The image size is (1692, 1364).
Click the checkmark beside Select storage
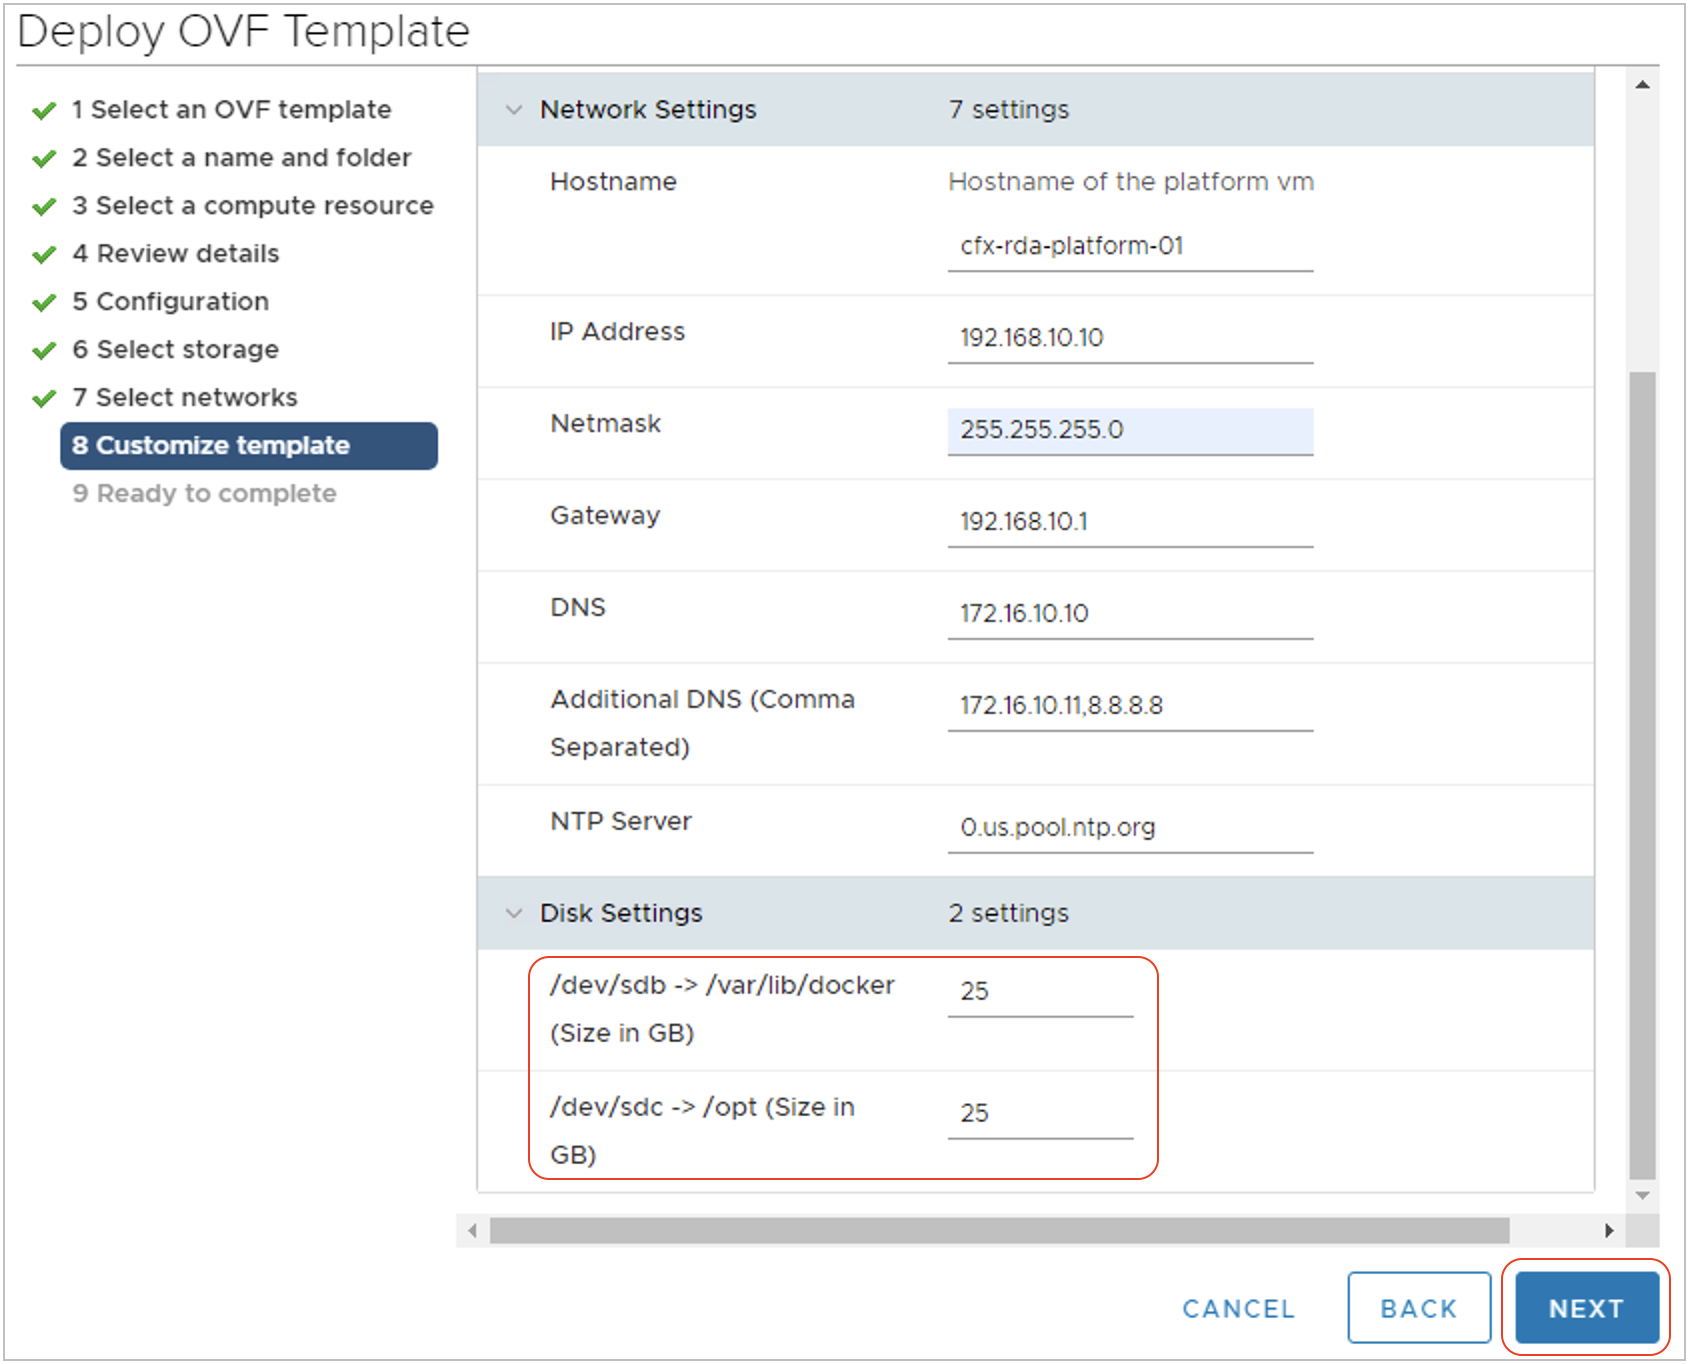pyautogui.click(x=44, y=350)
